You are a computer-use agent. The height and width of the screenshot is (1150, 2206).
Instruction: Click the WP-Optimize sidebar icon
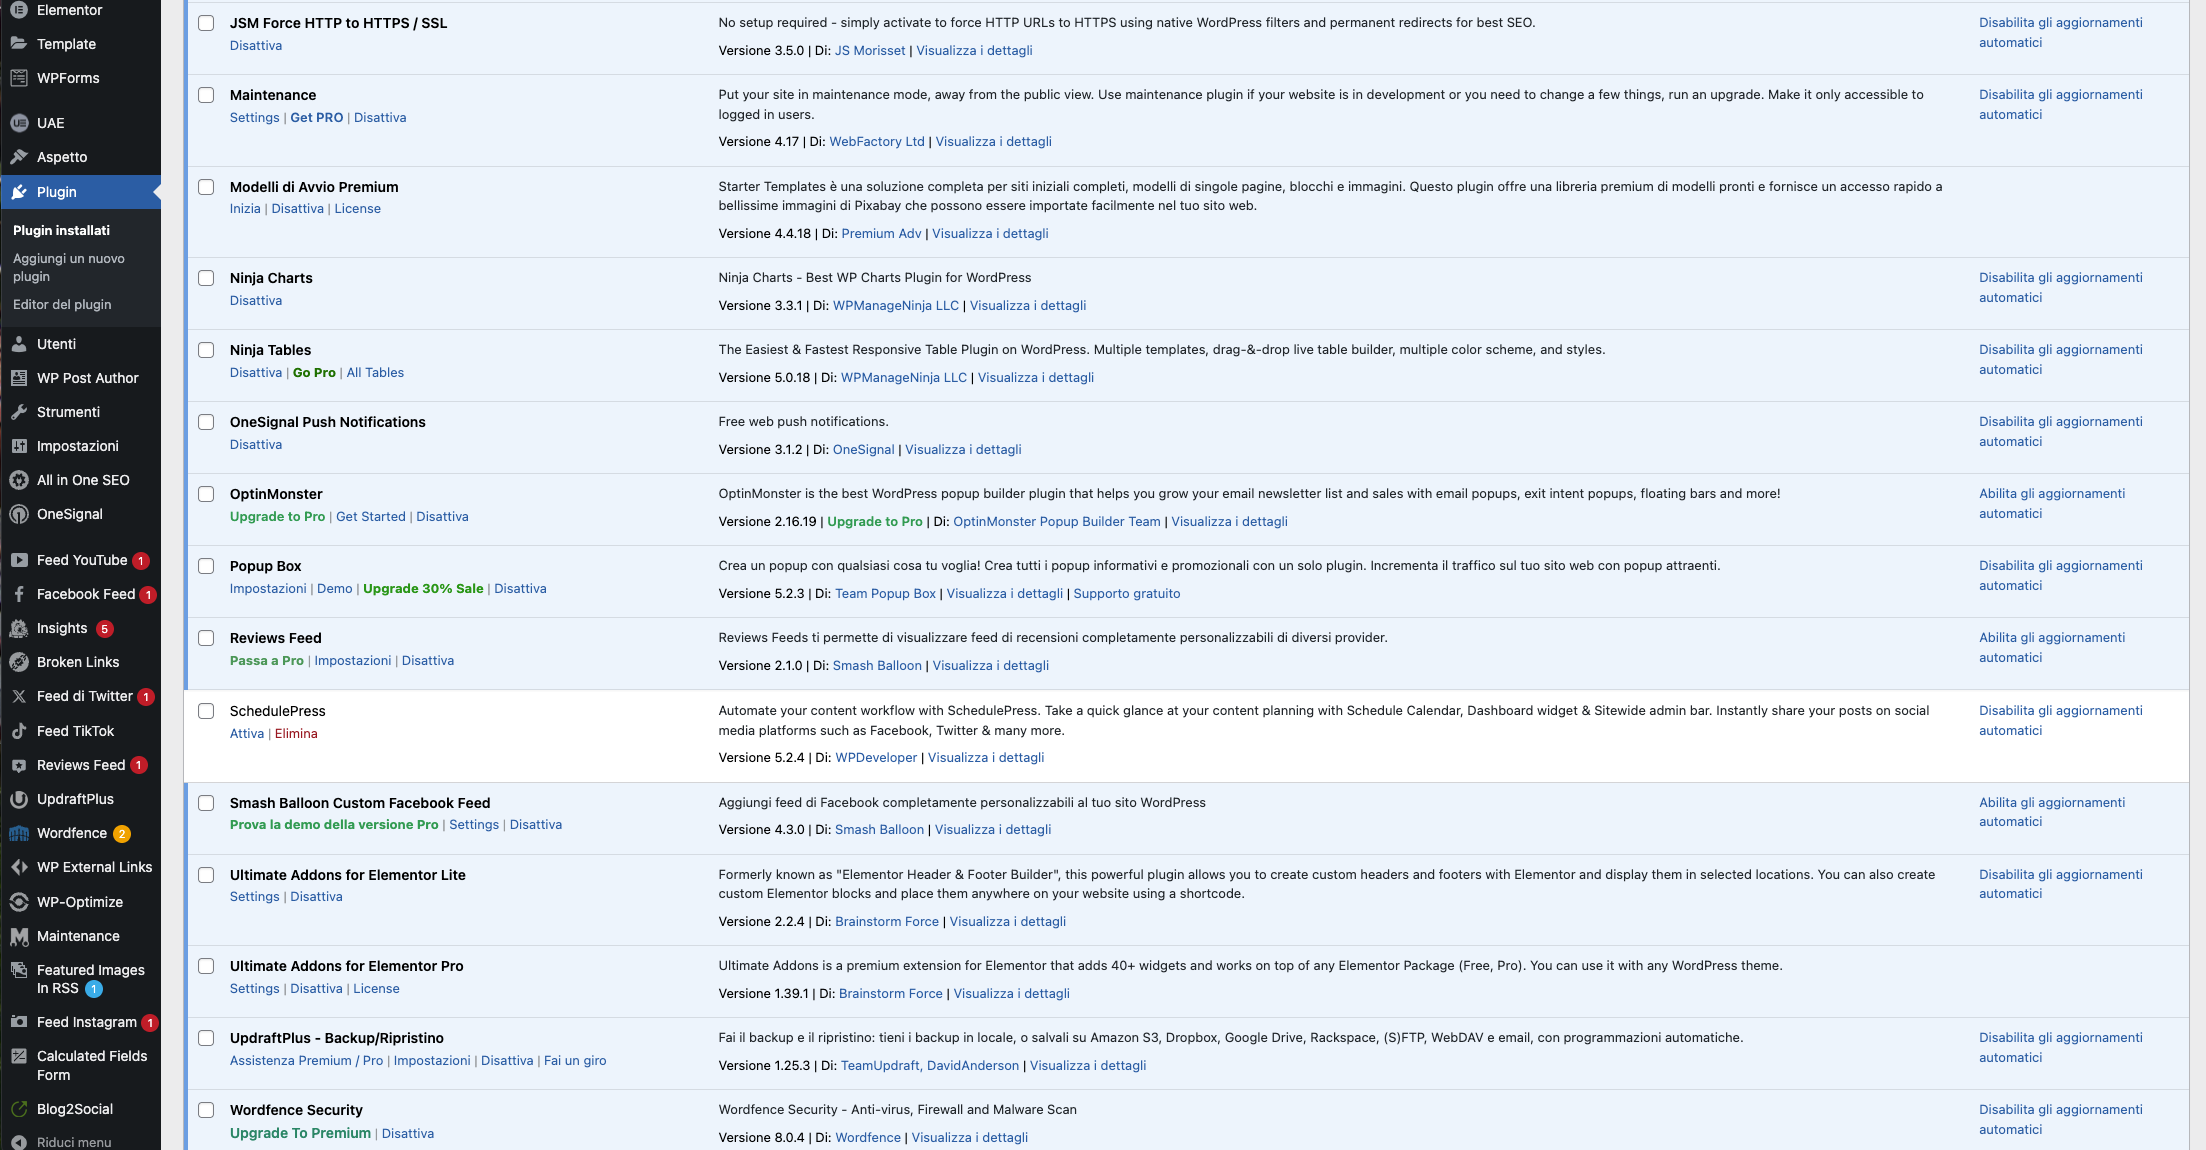[19, 902]
